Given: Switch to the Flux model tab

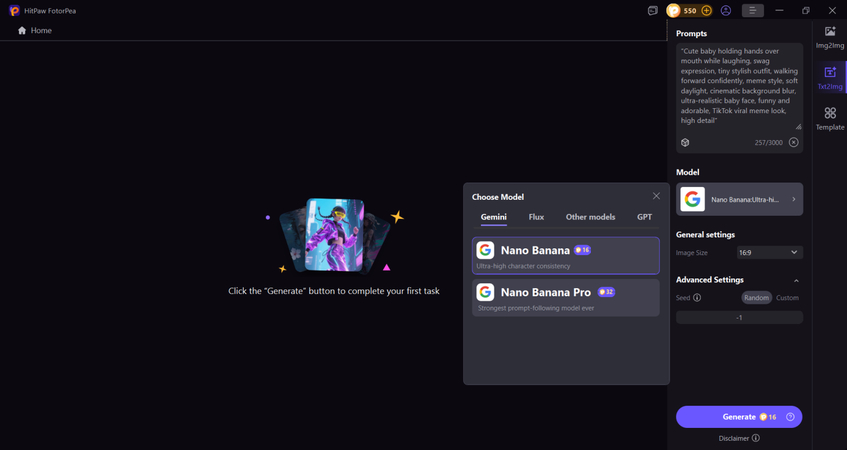Looking at the screenshot, I should 536,217.
